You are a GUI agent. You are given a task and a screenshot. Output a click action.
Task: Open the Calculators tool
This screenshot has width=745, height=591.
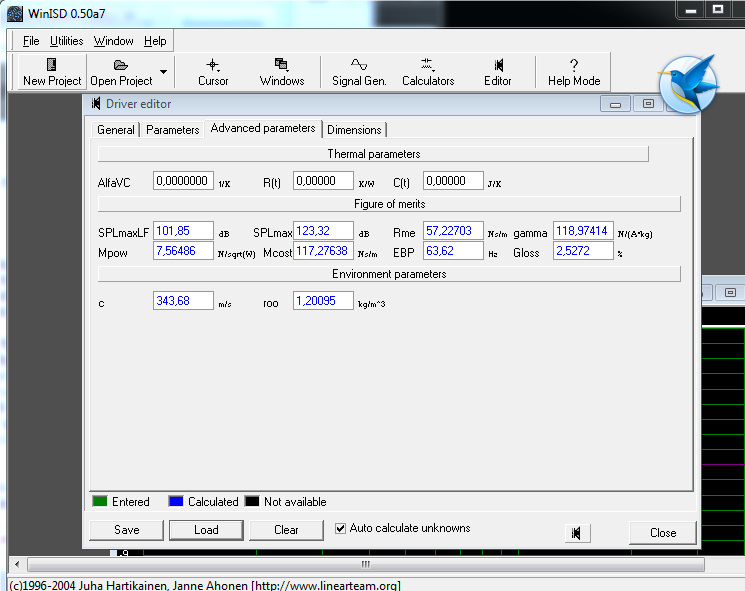click(428, 72)
